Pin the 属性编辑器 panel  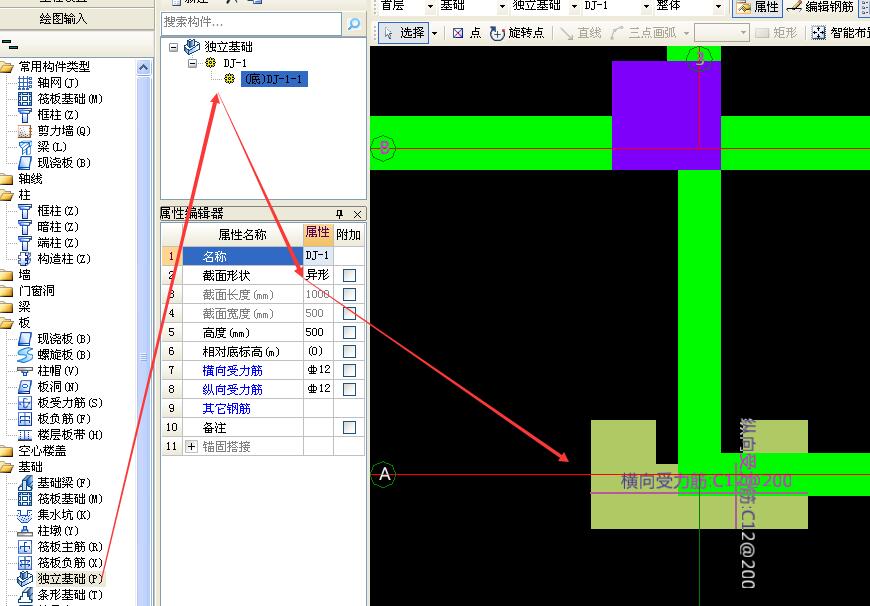pos(340,214)
